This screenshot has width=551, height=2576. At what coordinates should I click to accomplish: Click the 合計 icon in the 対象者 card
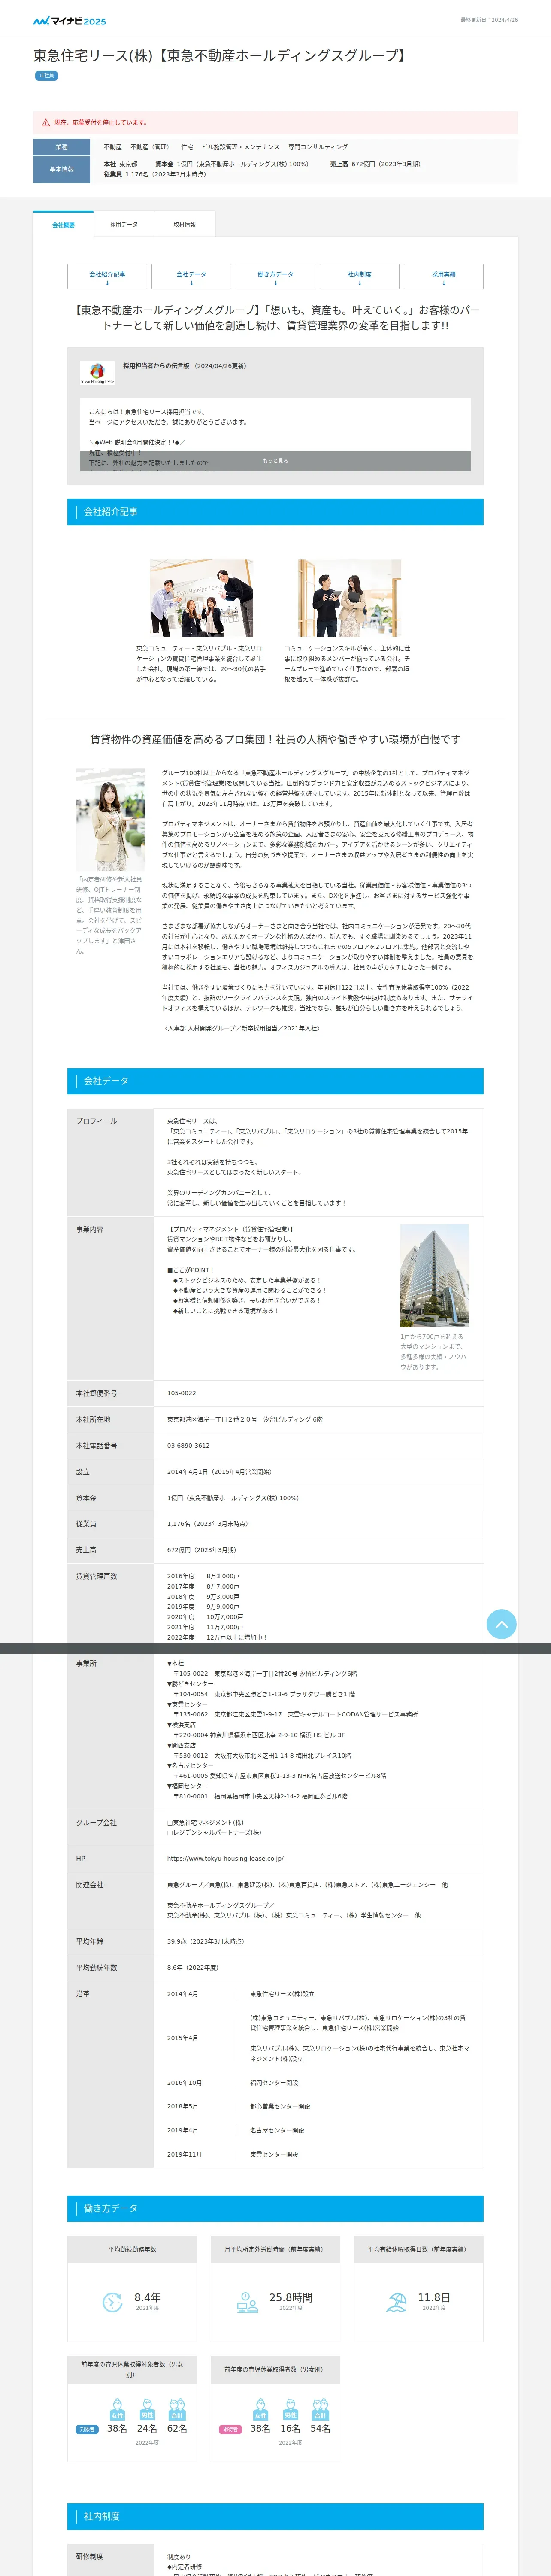[x=177, y=2409]
